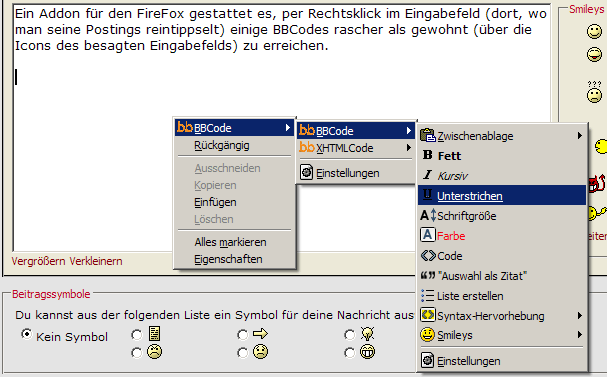This screenshot has height=377, width=607.
Task: Open Einstellungen gear icon in BBCode submenu
Action: (307, 172)
